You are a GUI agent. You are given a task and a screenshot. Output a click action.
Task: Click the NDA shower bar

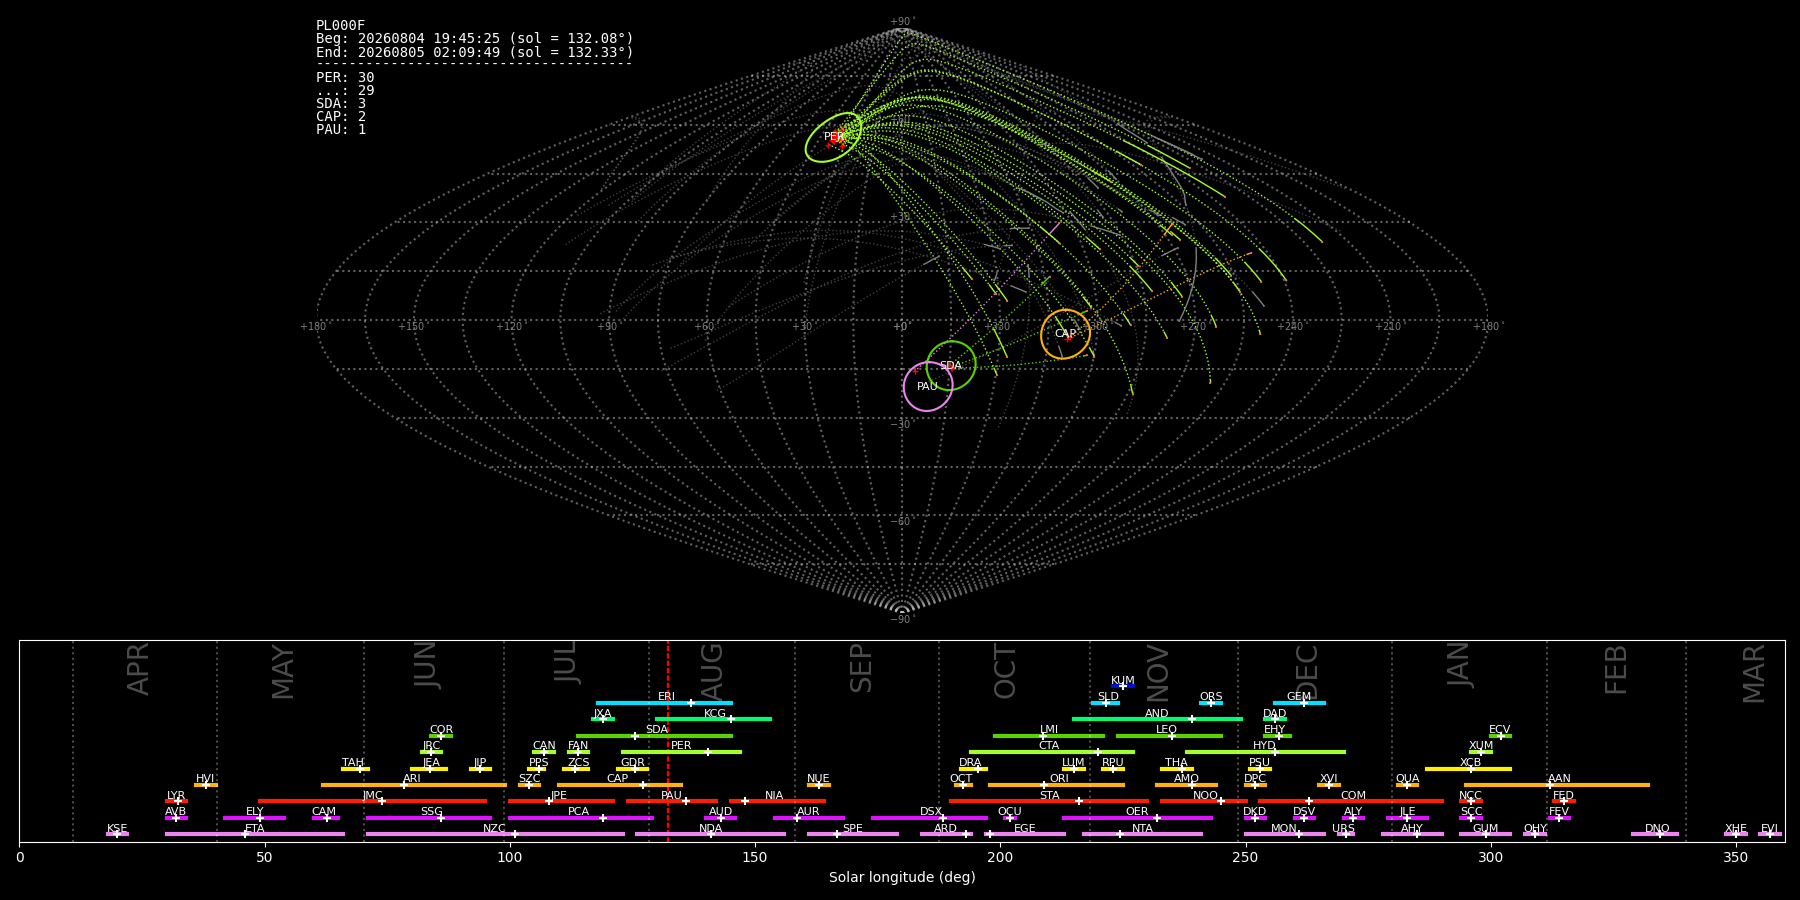coord(710,834)
